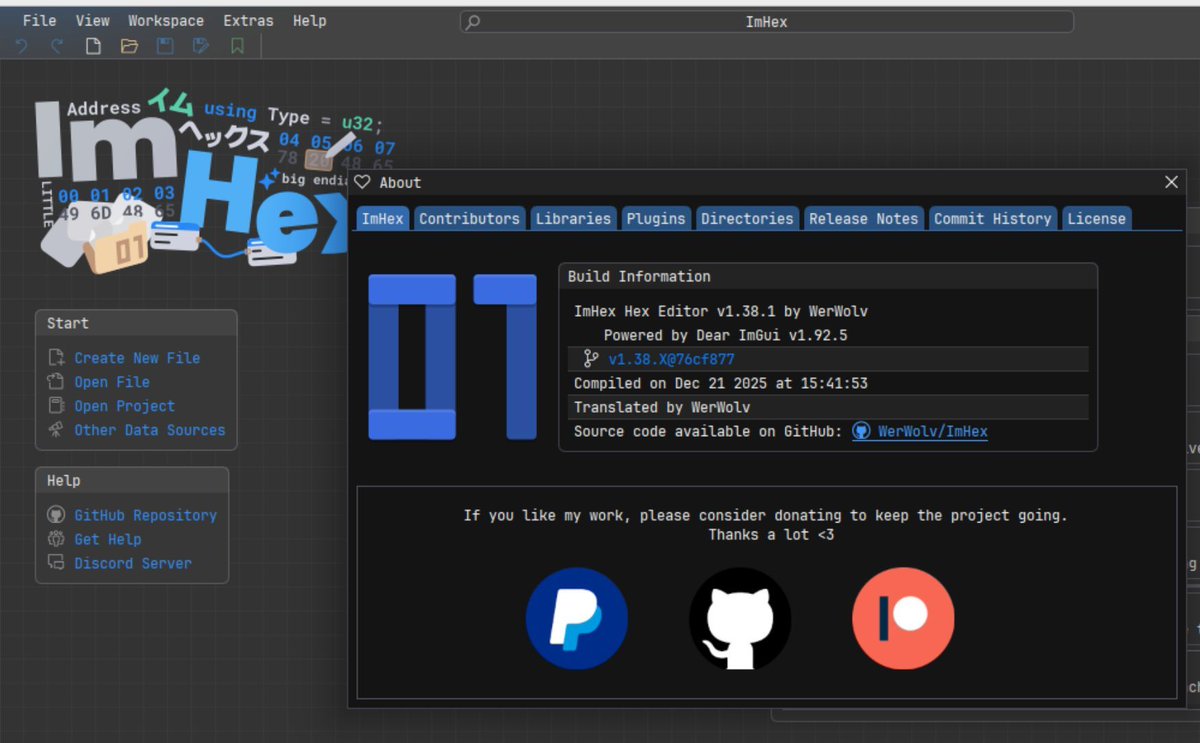This screenshot has height=743, width=1200.
Task: Click the GitHub Repository icon in Help
Action: tap(57, 515)
